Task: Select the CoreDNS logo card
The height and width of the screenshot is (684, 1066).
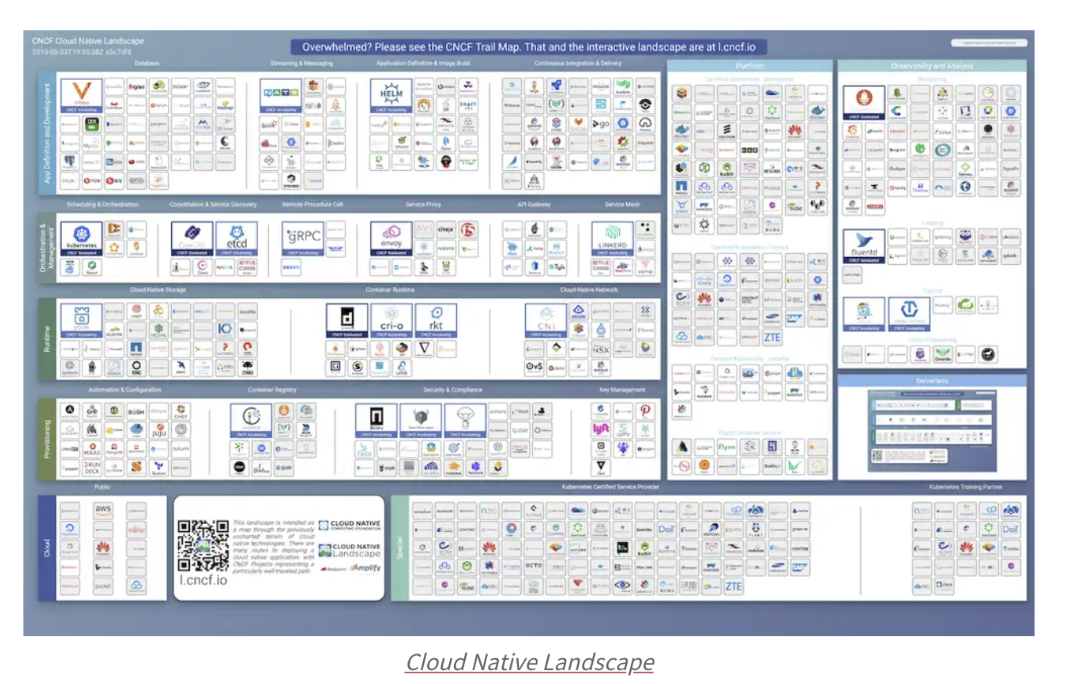Action: click(192, 239)
